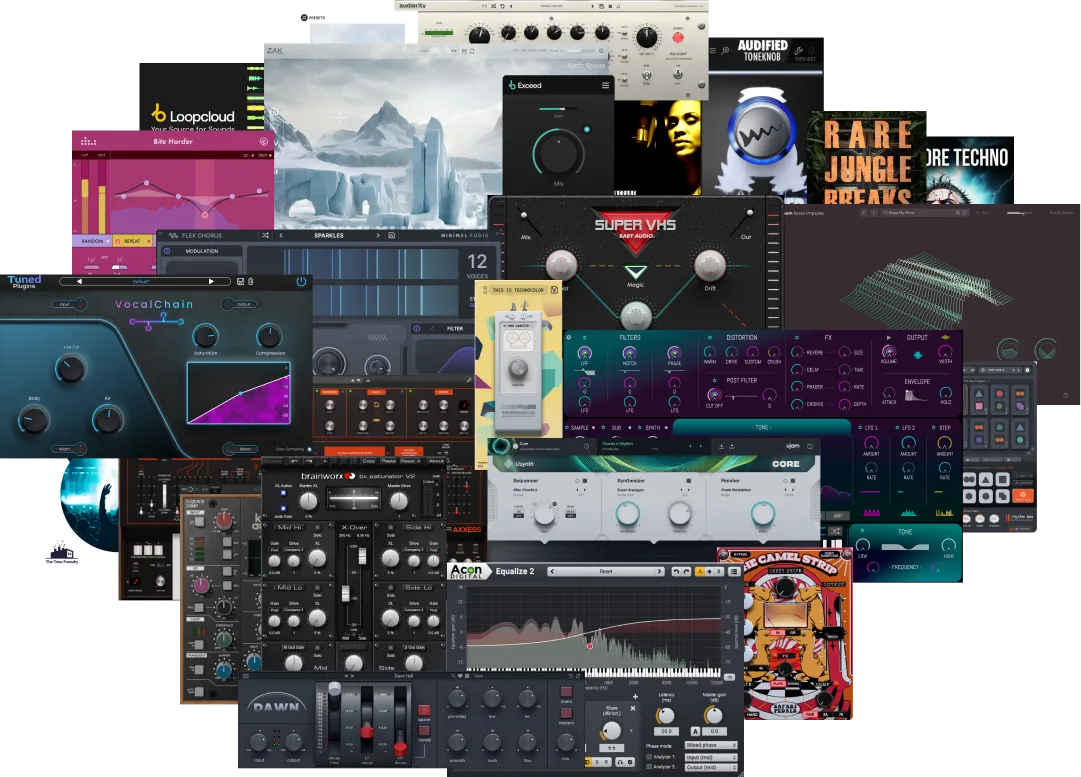This screenshot has height=777, width=1081.
Task: Click the settings gear in the Usynth header
Action: [585, 444]
